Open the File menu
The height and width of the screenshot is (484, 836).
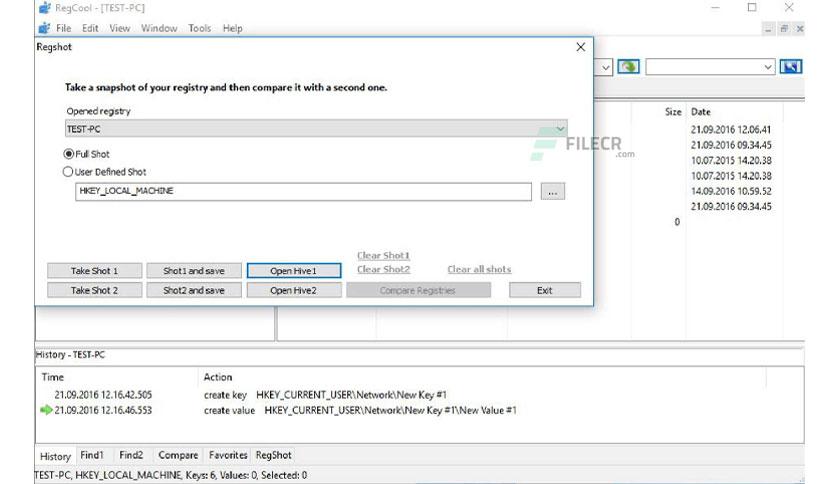point(63,28)
